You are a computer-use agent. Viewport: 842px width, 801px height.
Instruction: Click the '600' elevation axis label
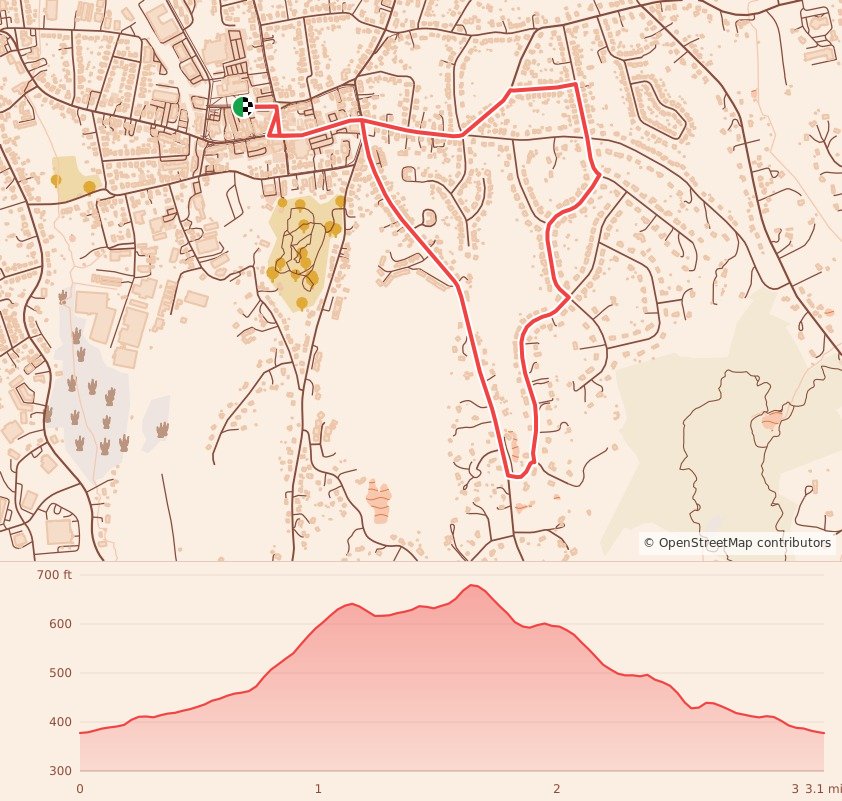click(60, 624)
